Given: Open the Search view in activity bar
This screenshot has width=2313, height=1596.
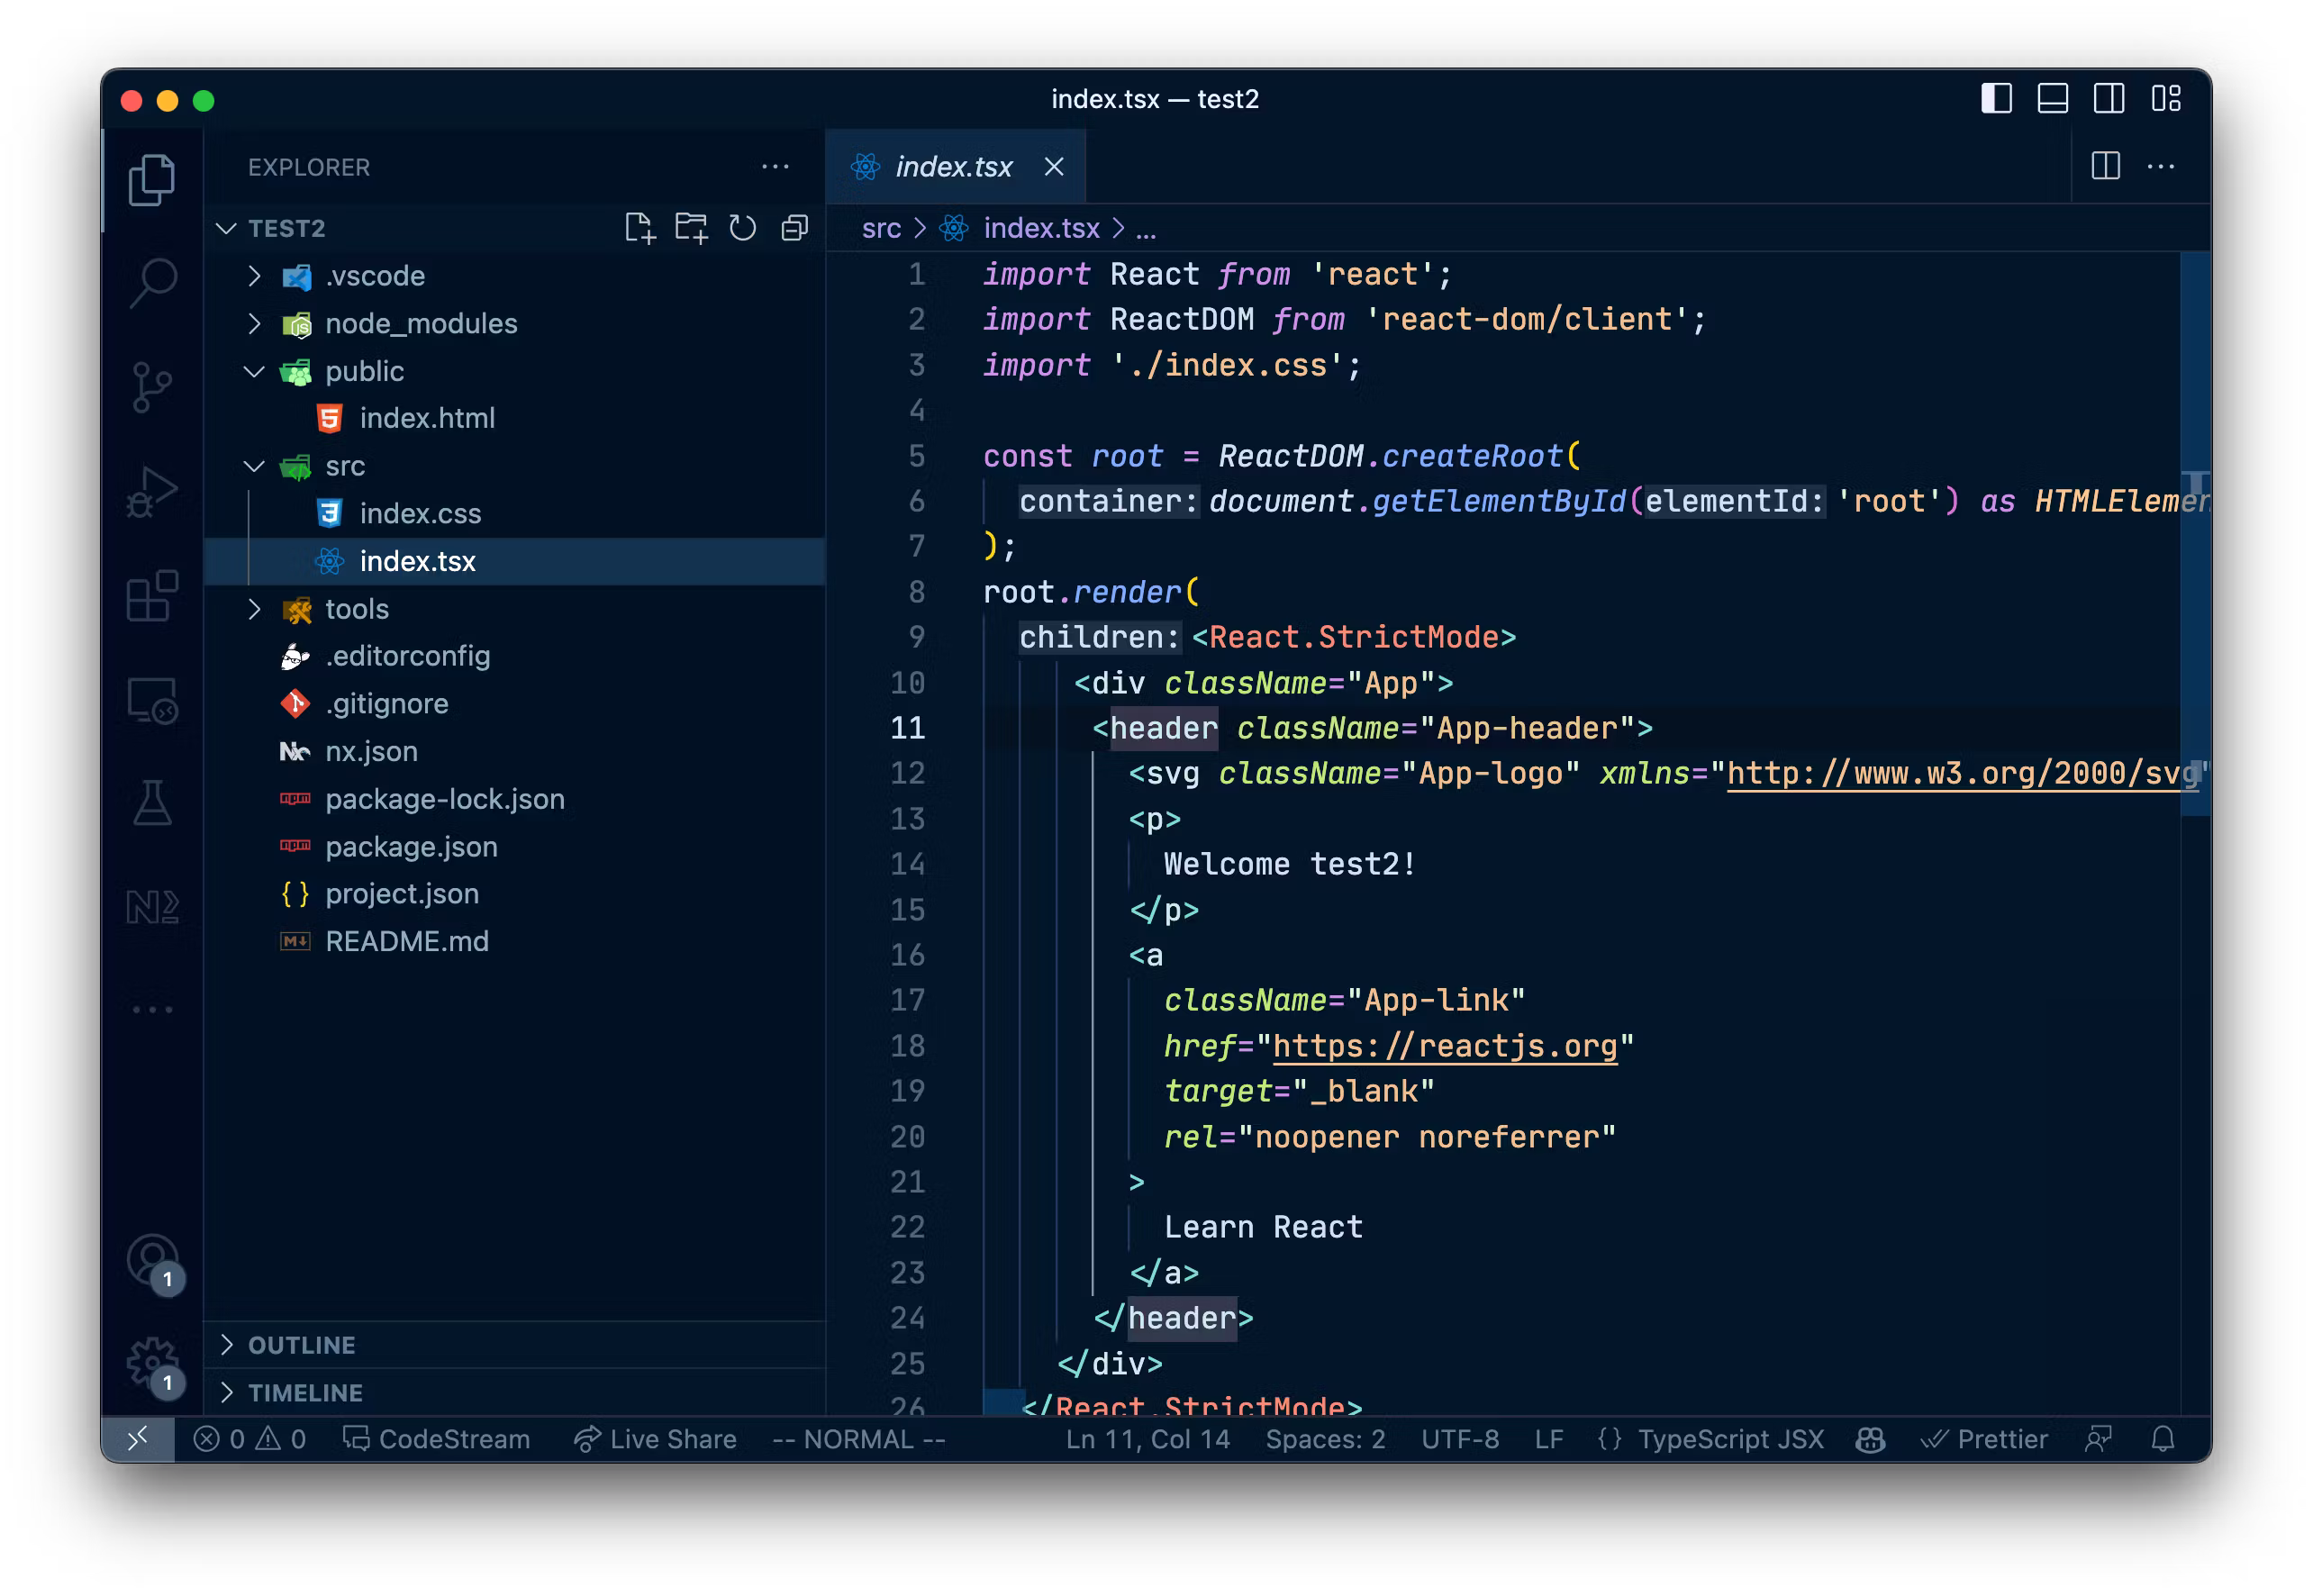Looking at the screenshot, I should (152, 283).
